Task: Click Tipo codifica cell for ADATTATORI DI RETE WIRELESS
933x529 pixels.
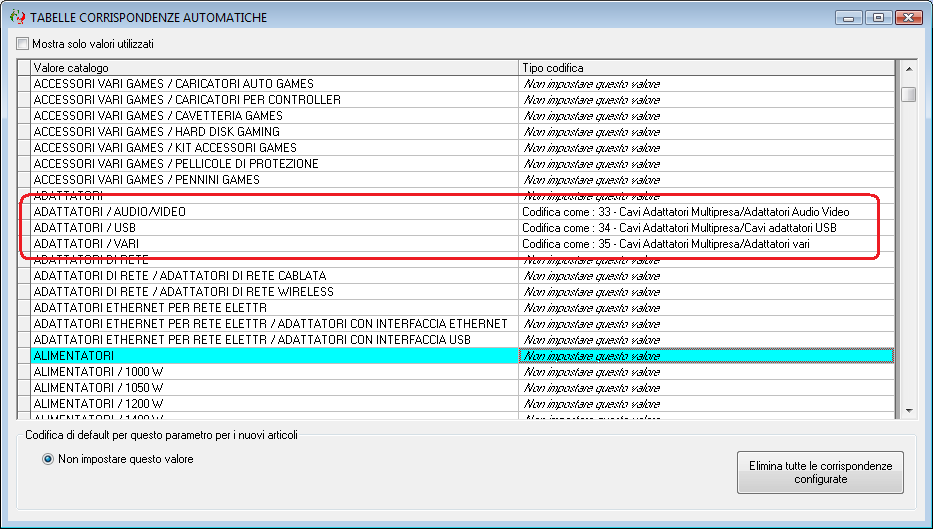Action: point(706,292)
